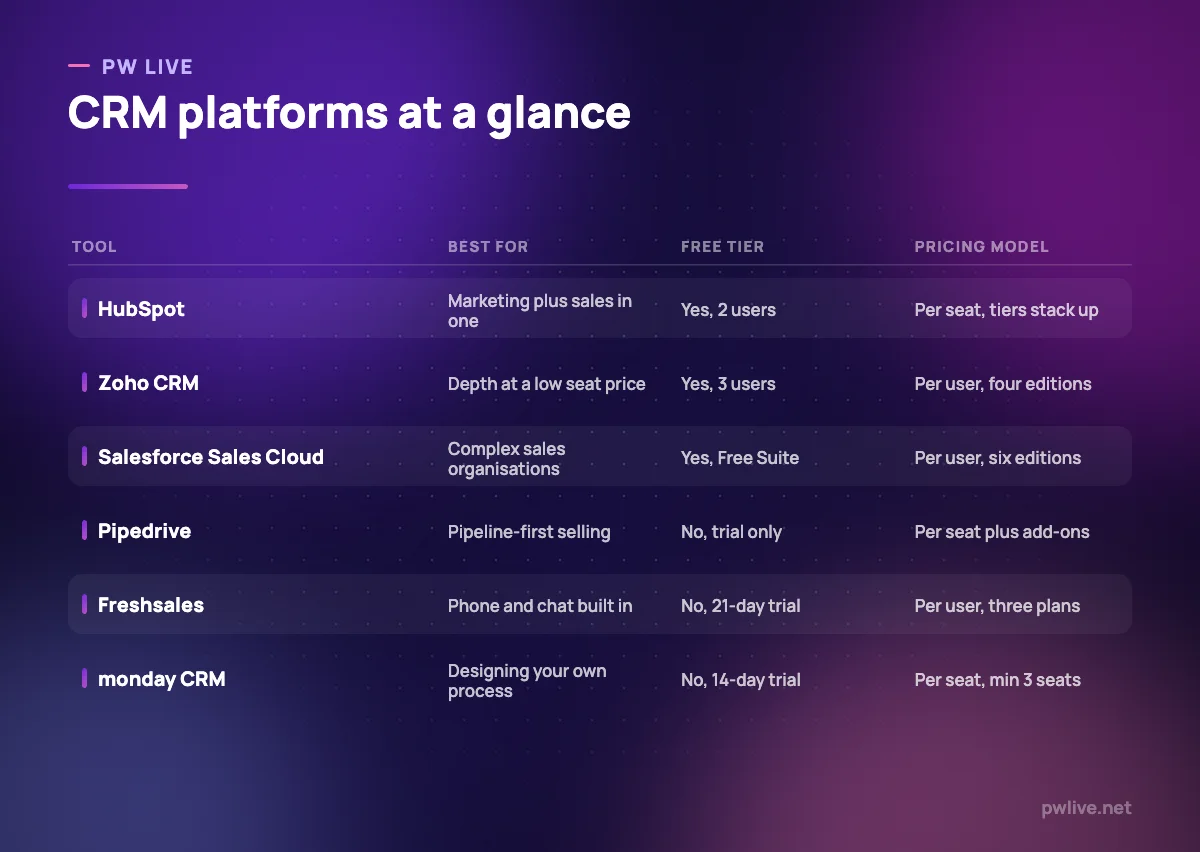Select the 'Pipedrive' tool name
This screenshot has height=852, width=1200.
pos(144,531)
